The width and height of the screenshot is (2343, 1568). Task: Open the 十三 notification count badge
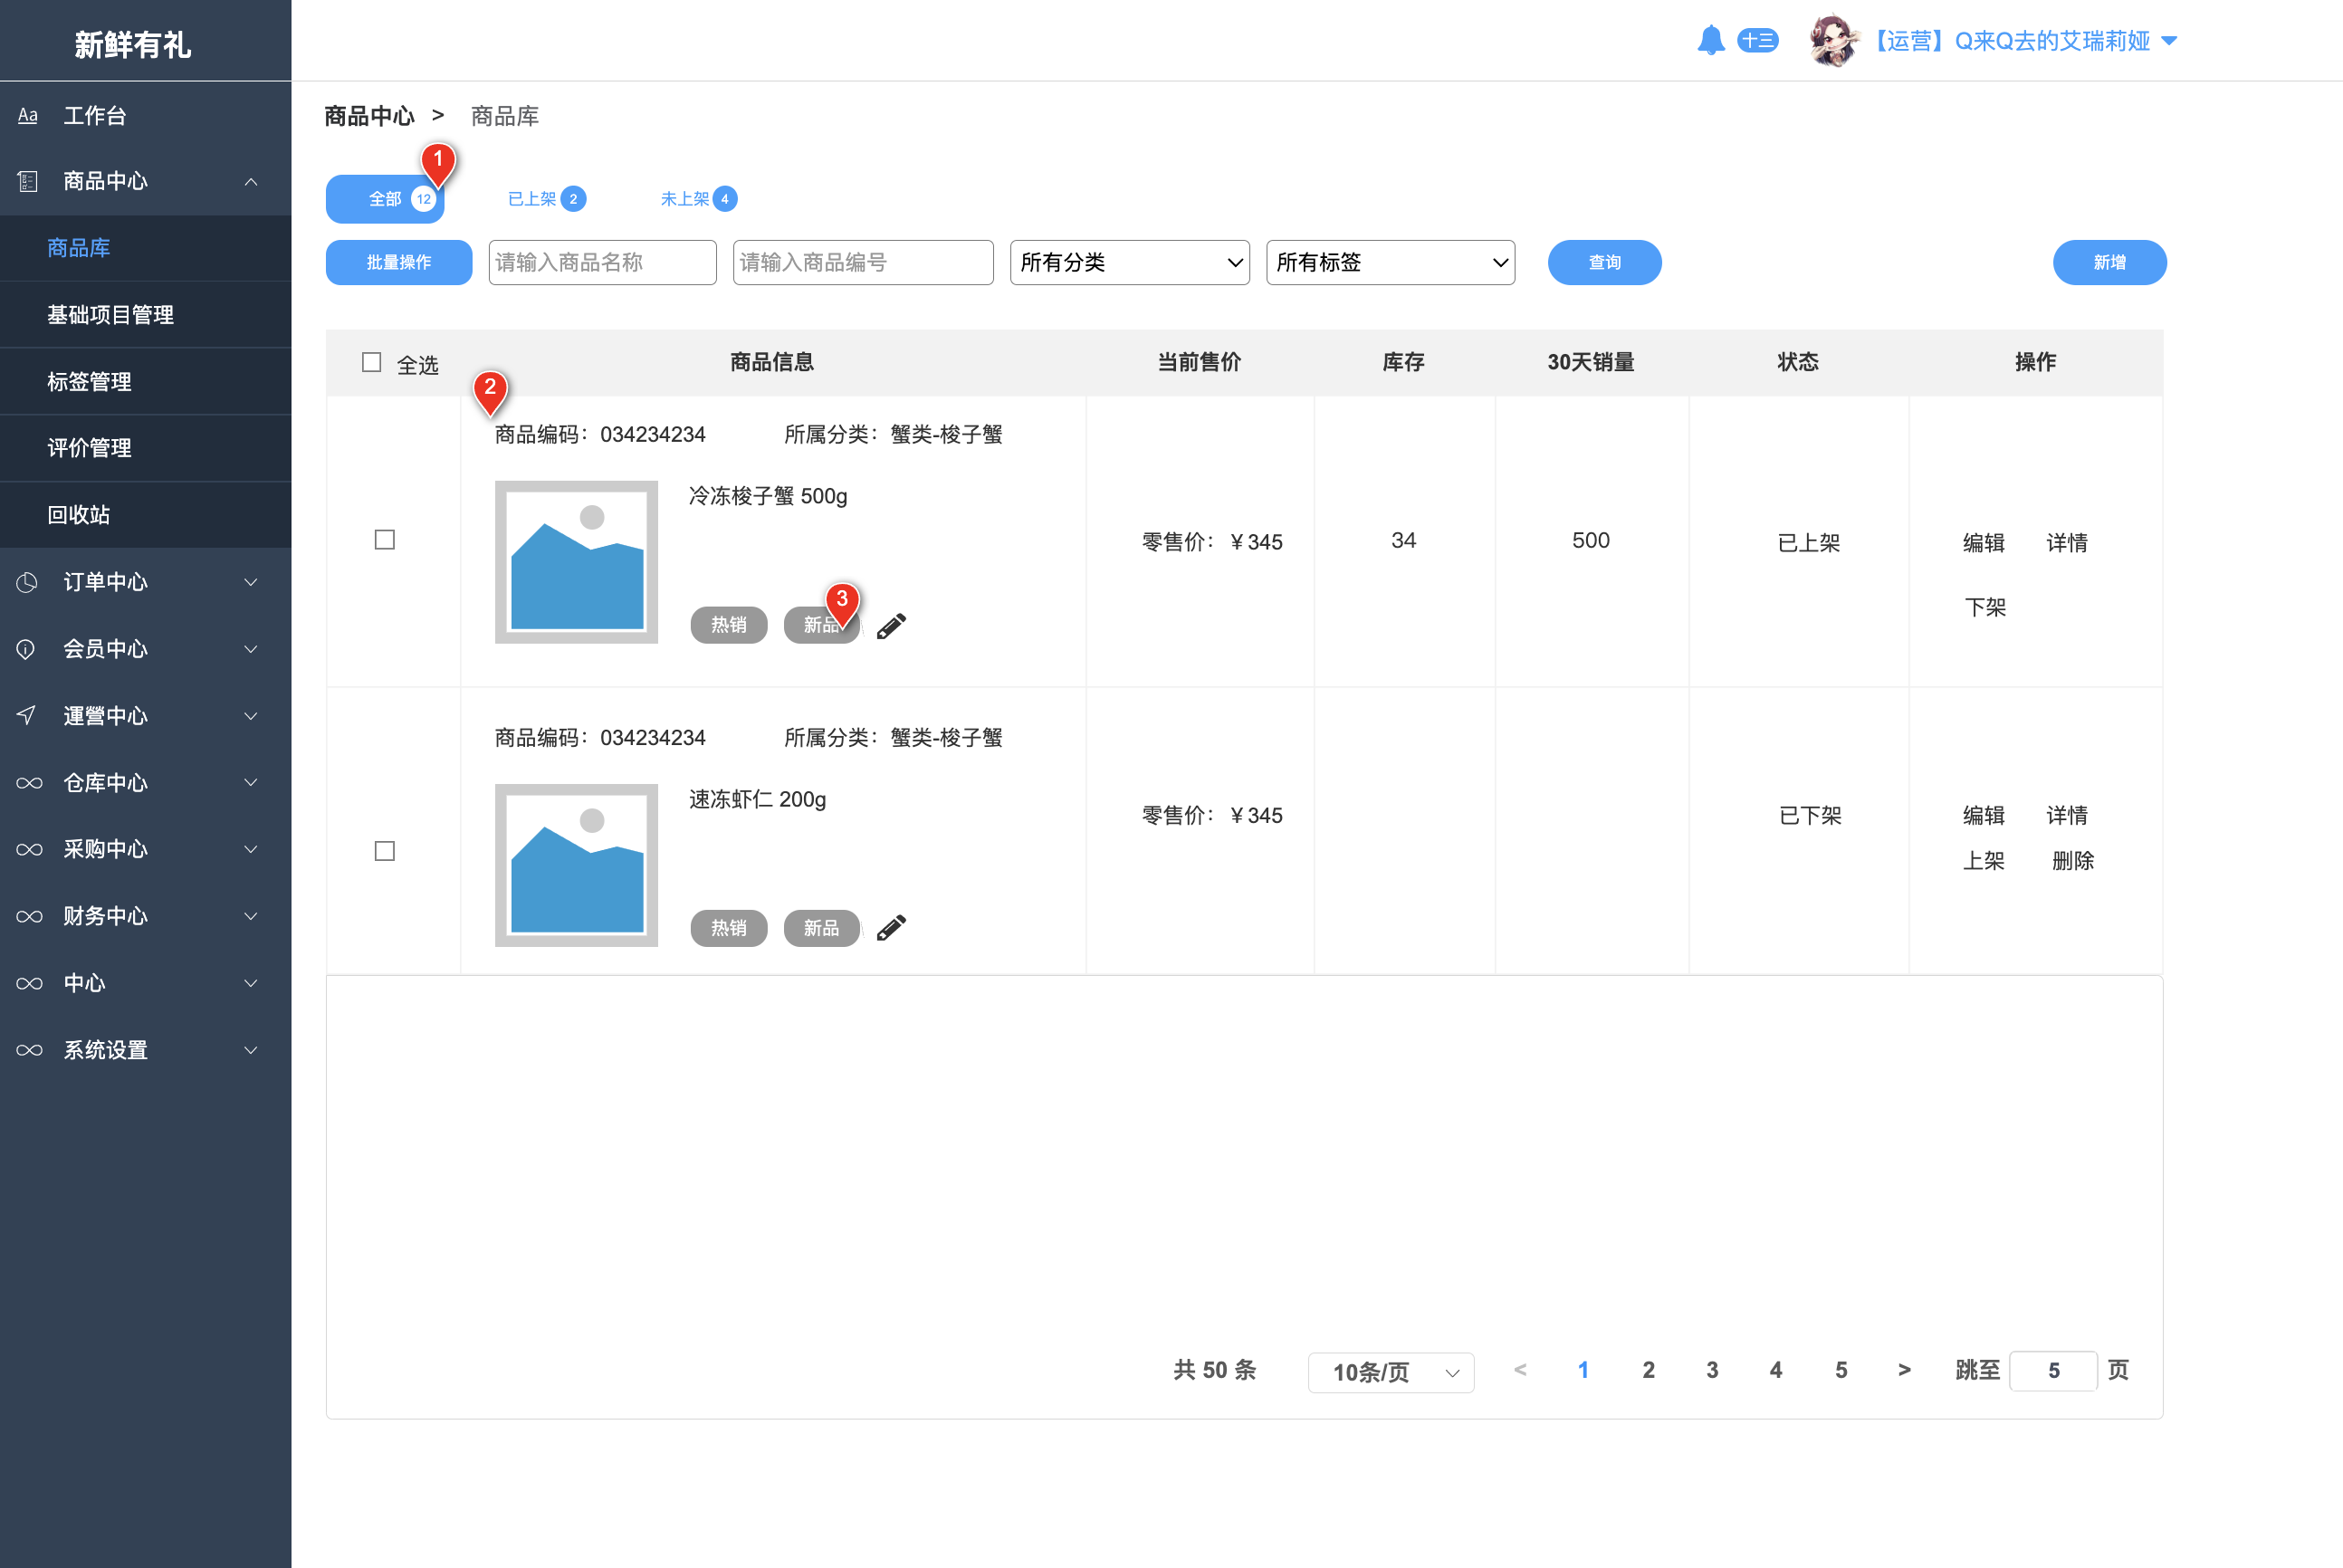pyautogui.click(x=1757, y=40)
